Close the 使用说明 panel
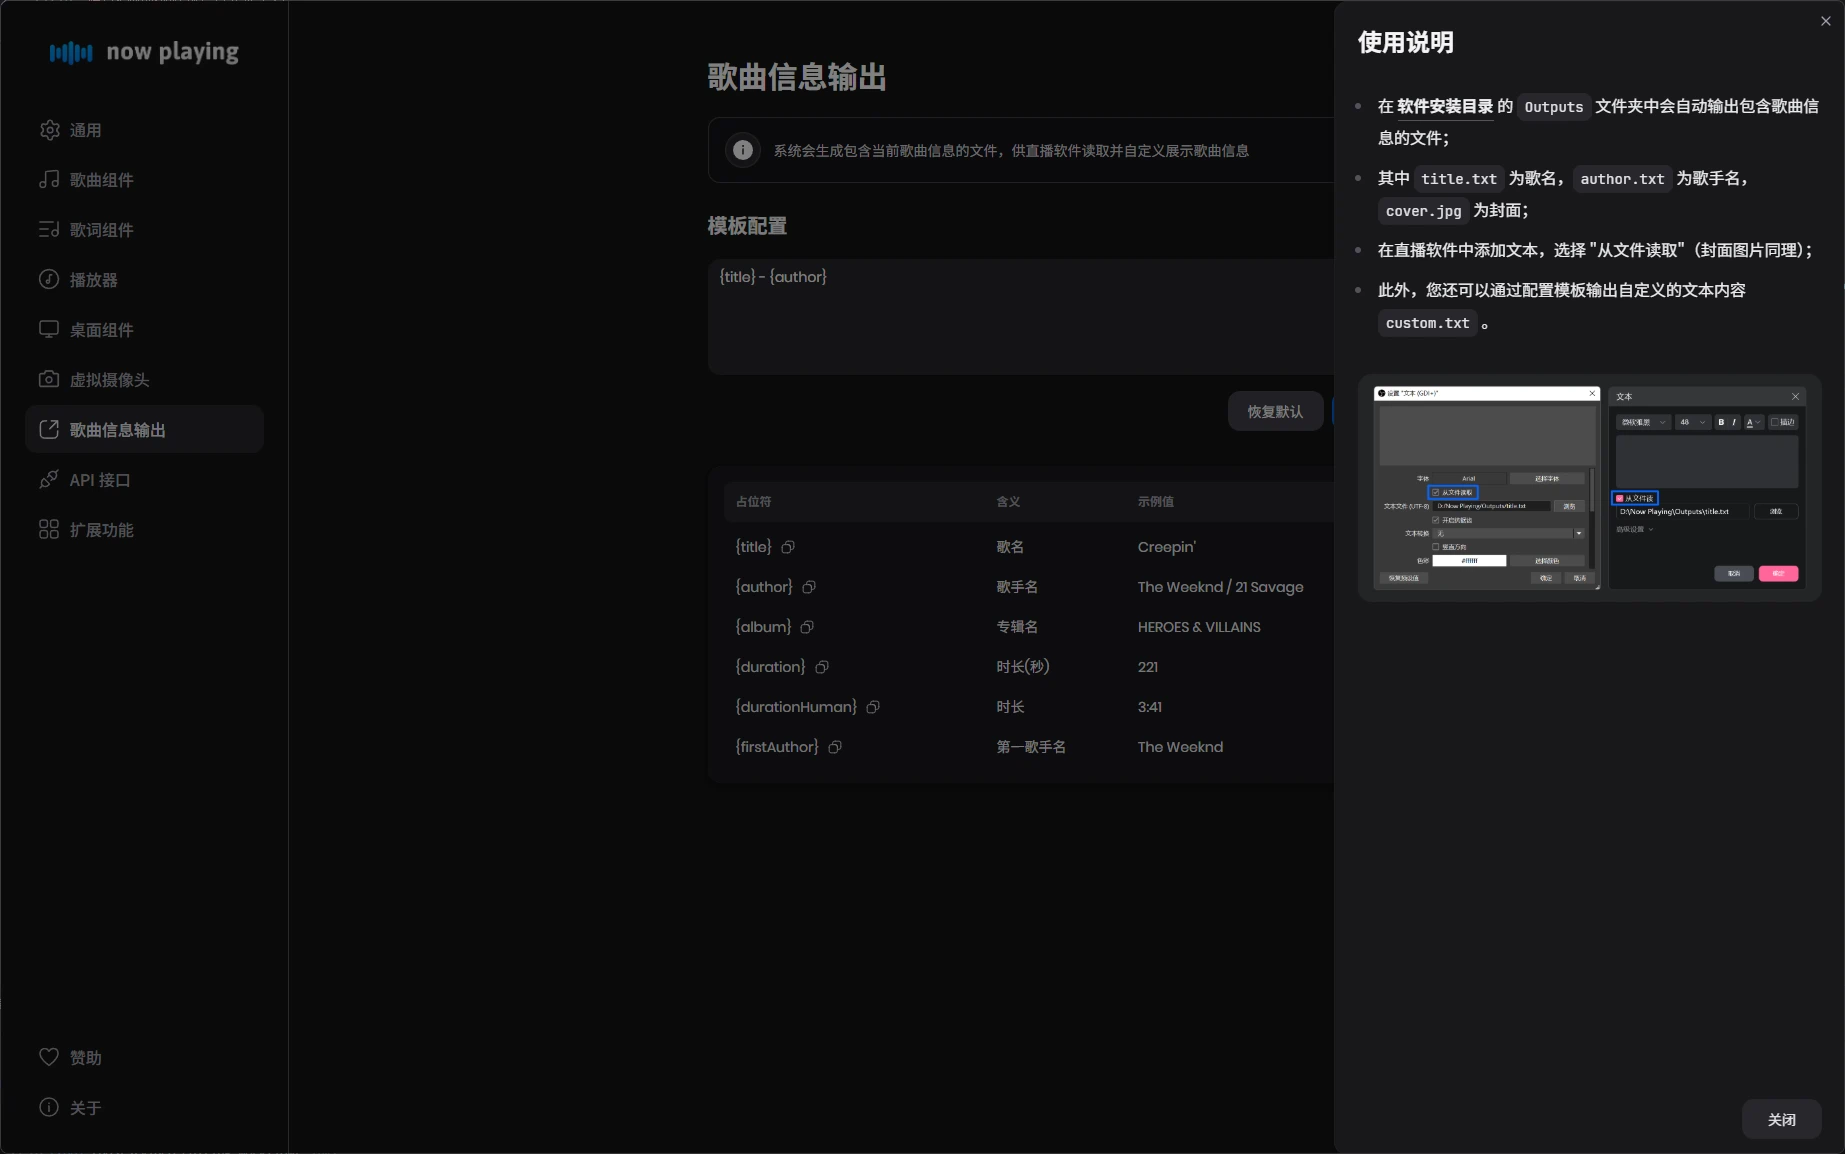The height and width of the screenshot is (1154, 1845). tap(1826, 20)
